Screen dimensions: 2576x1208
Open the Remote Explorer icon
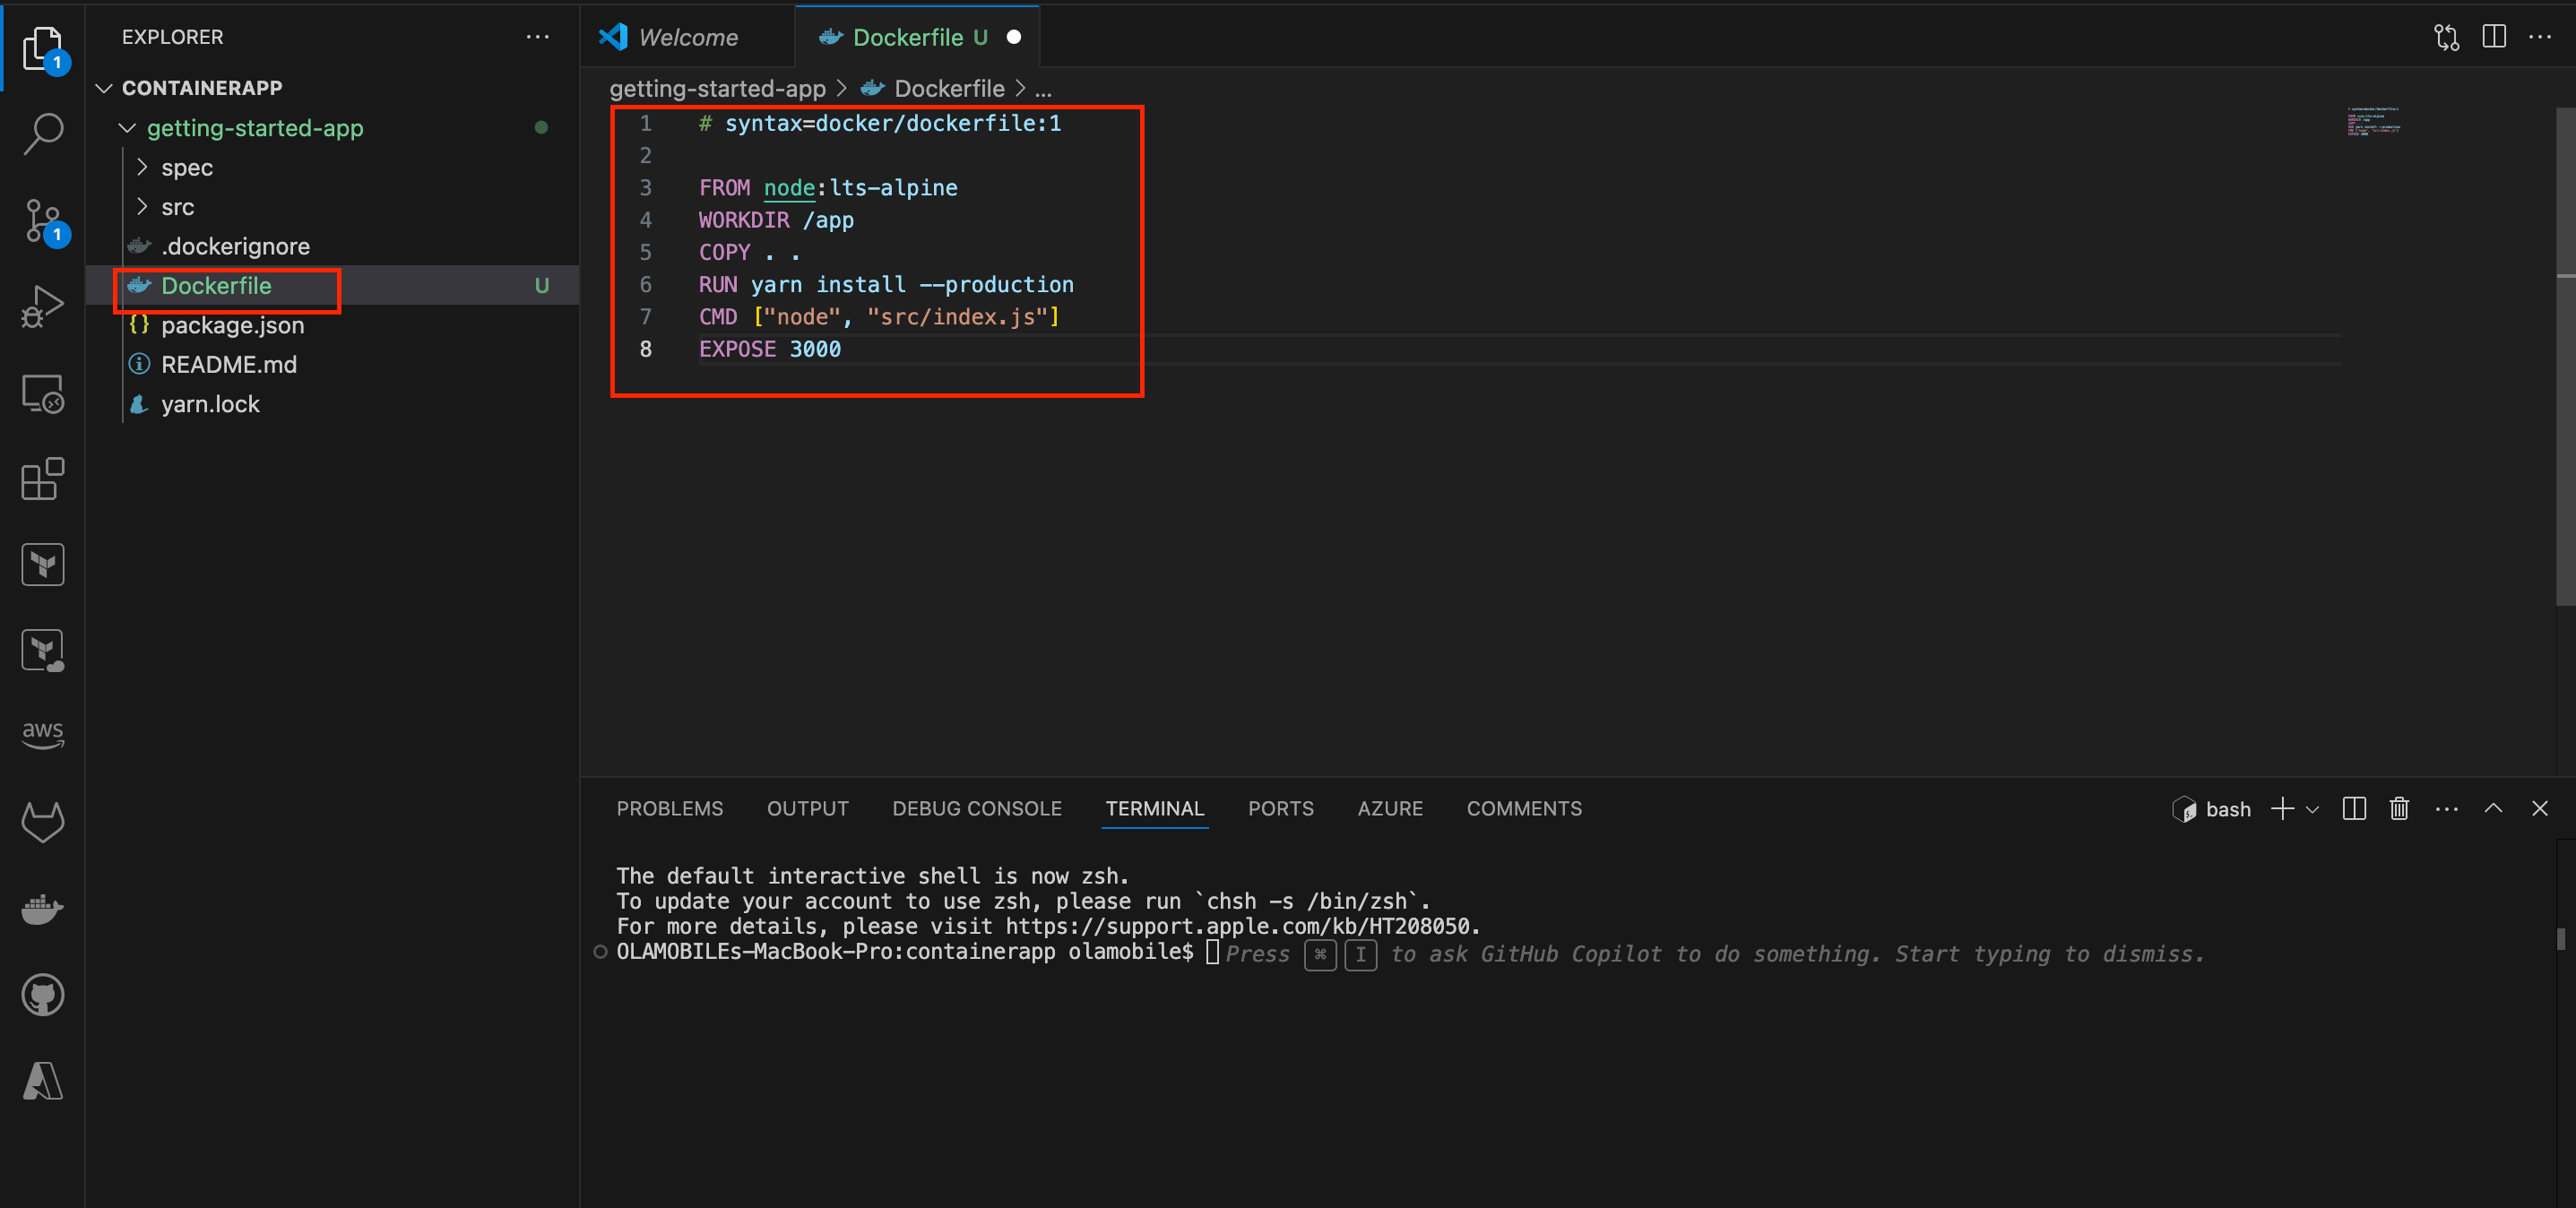click(x=43, y=393)
